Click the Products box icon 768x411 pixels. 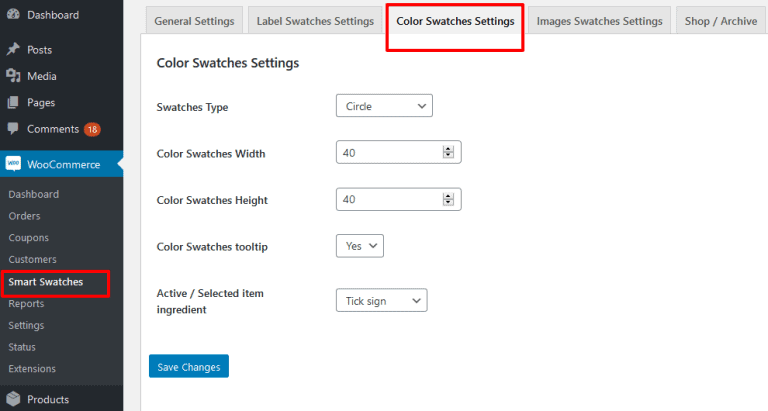[13, 399]
